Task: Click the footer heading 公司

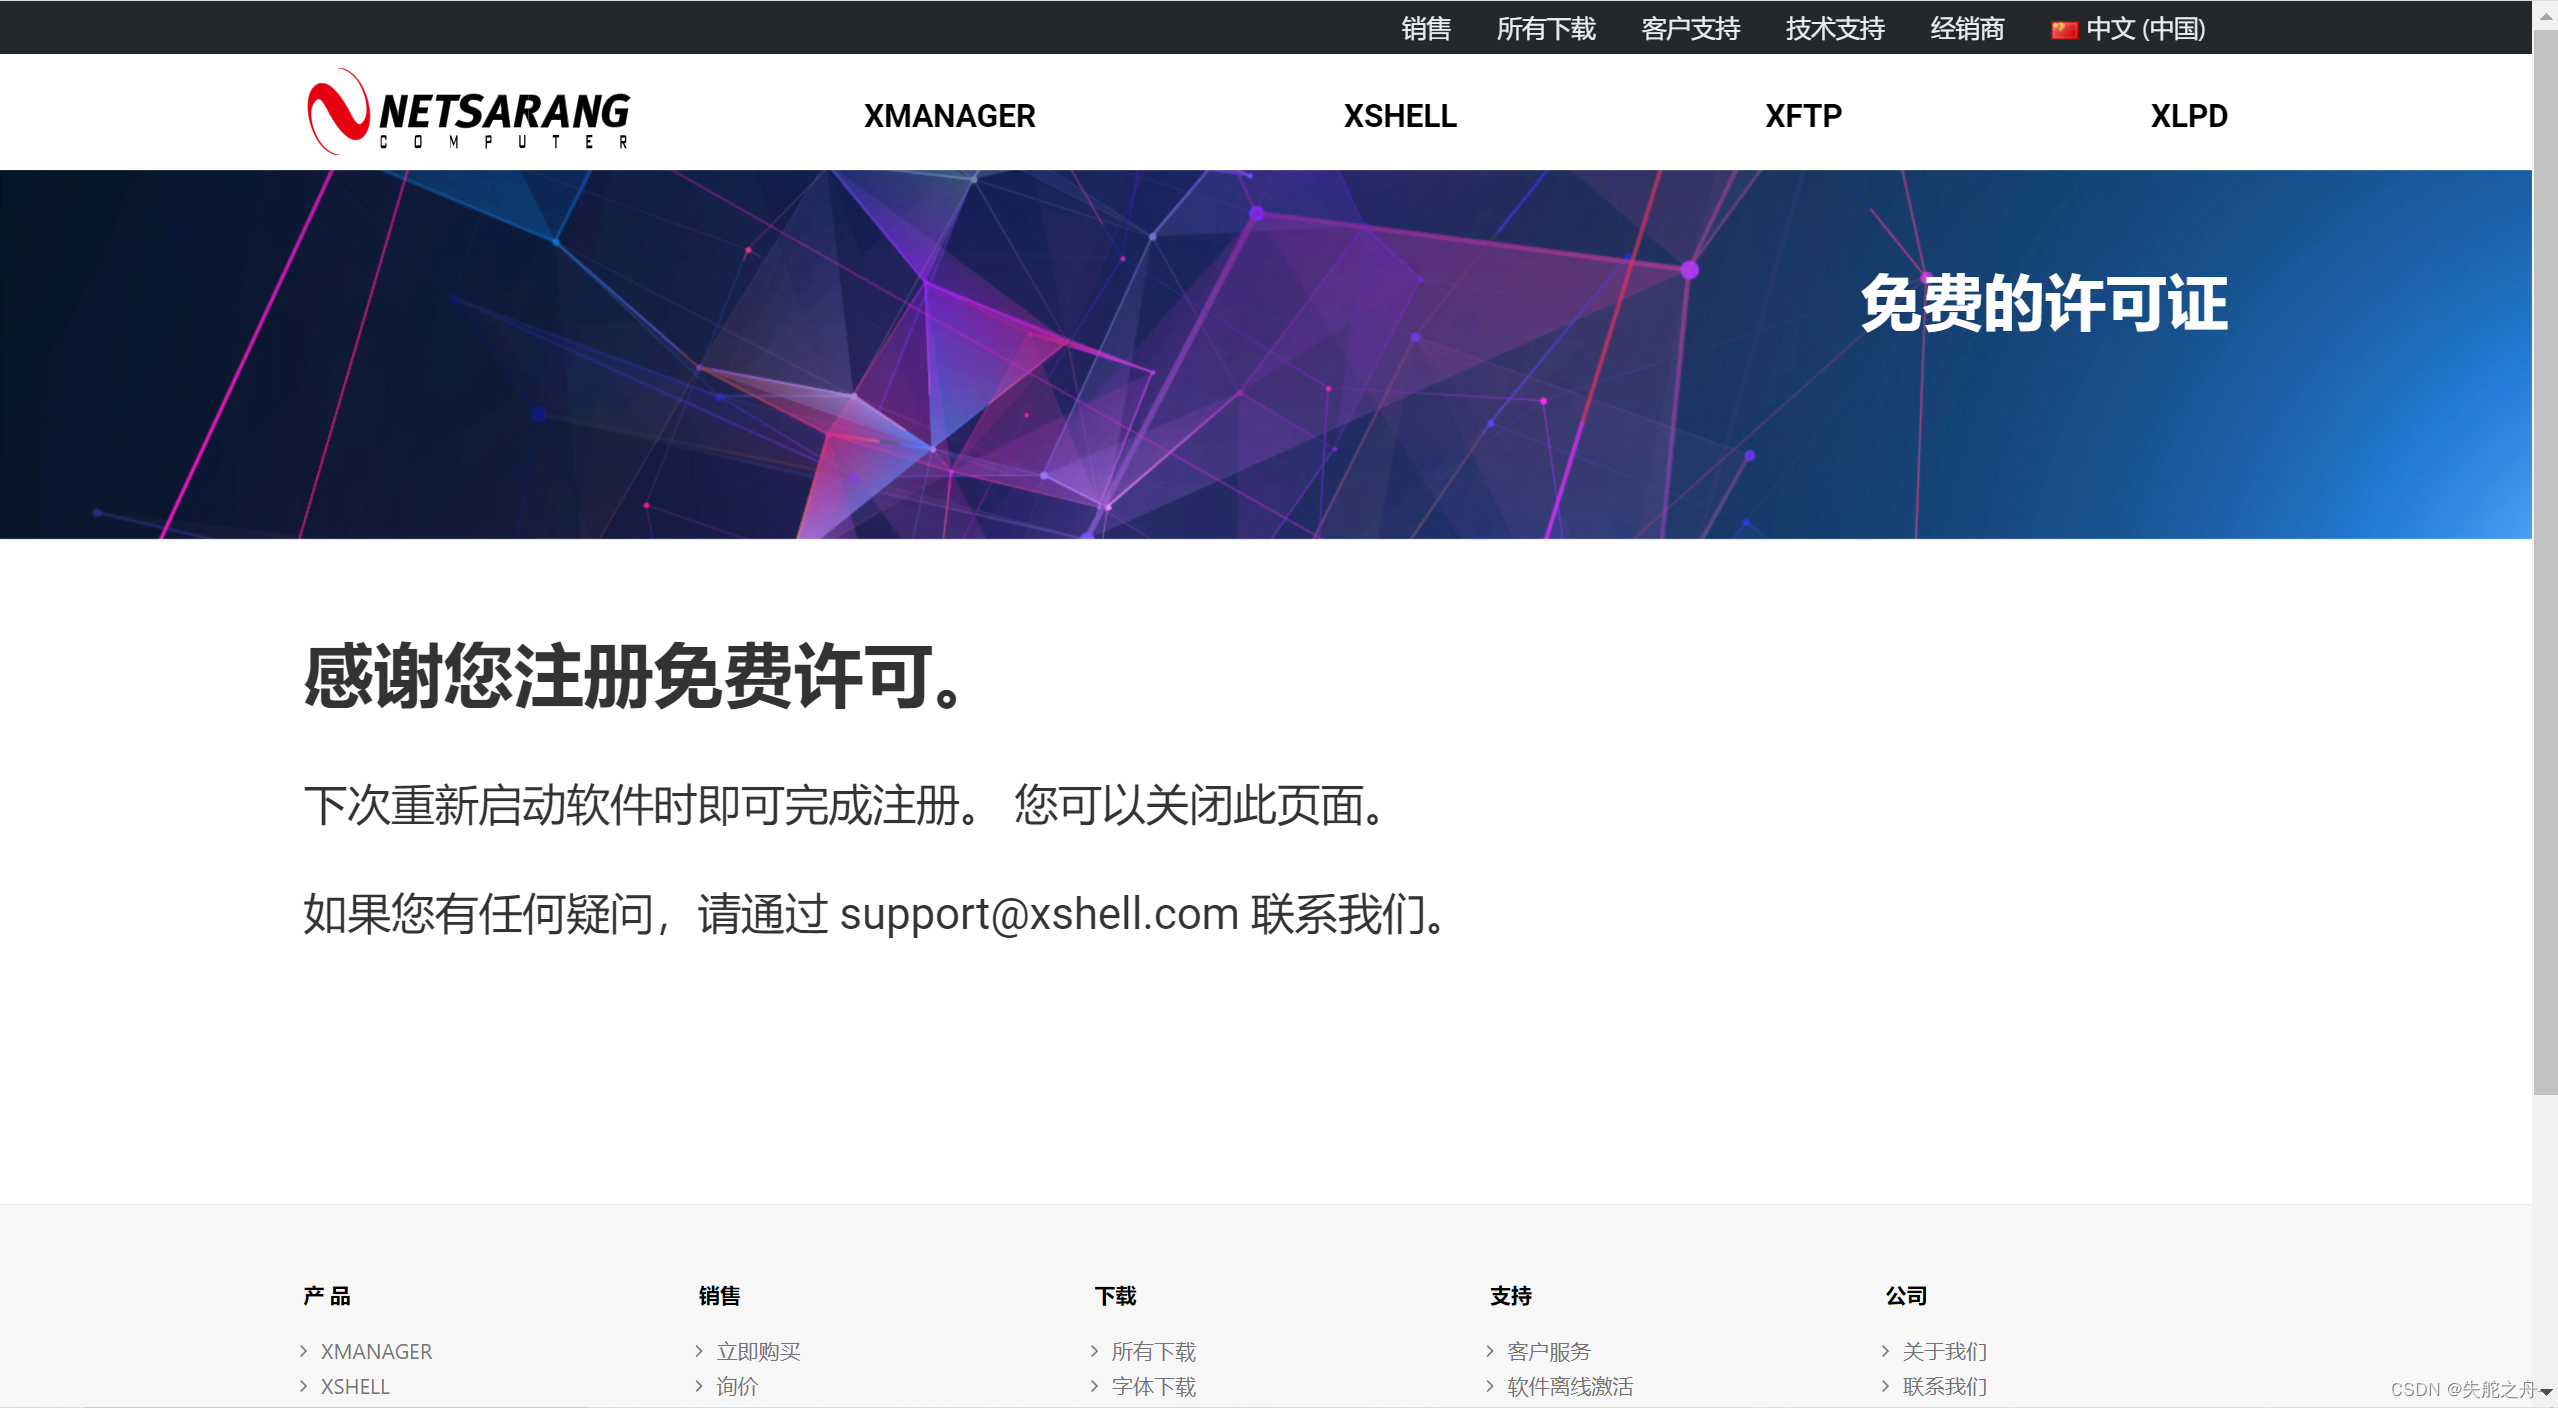Action: [1906, 1296]
